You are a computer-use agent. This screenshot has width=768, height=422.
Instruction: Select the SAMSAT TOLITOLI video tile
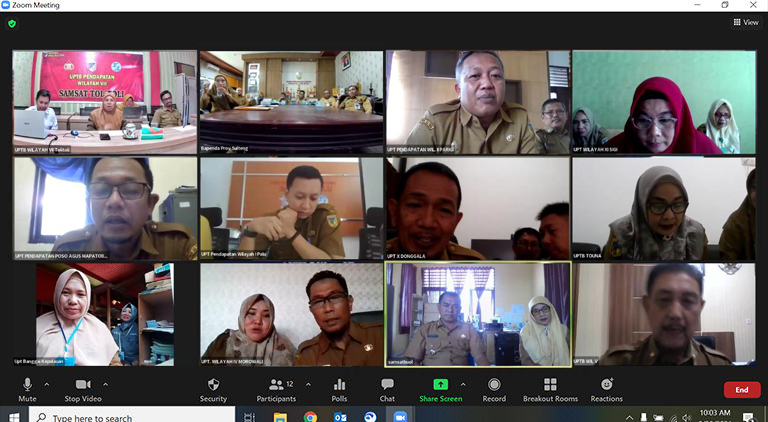tap(104, 103)
